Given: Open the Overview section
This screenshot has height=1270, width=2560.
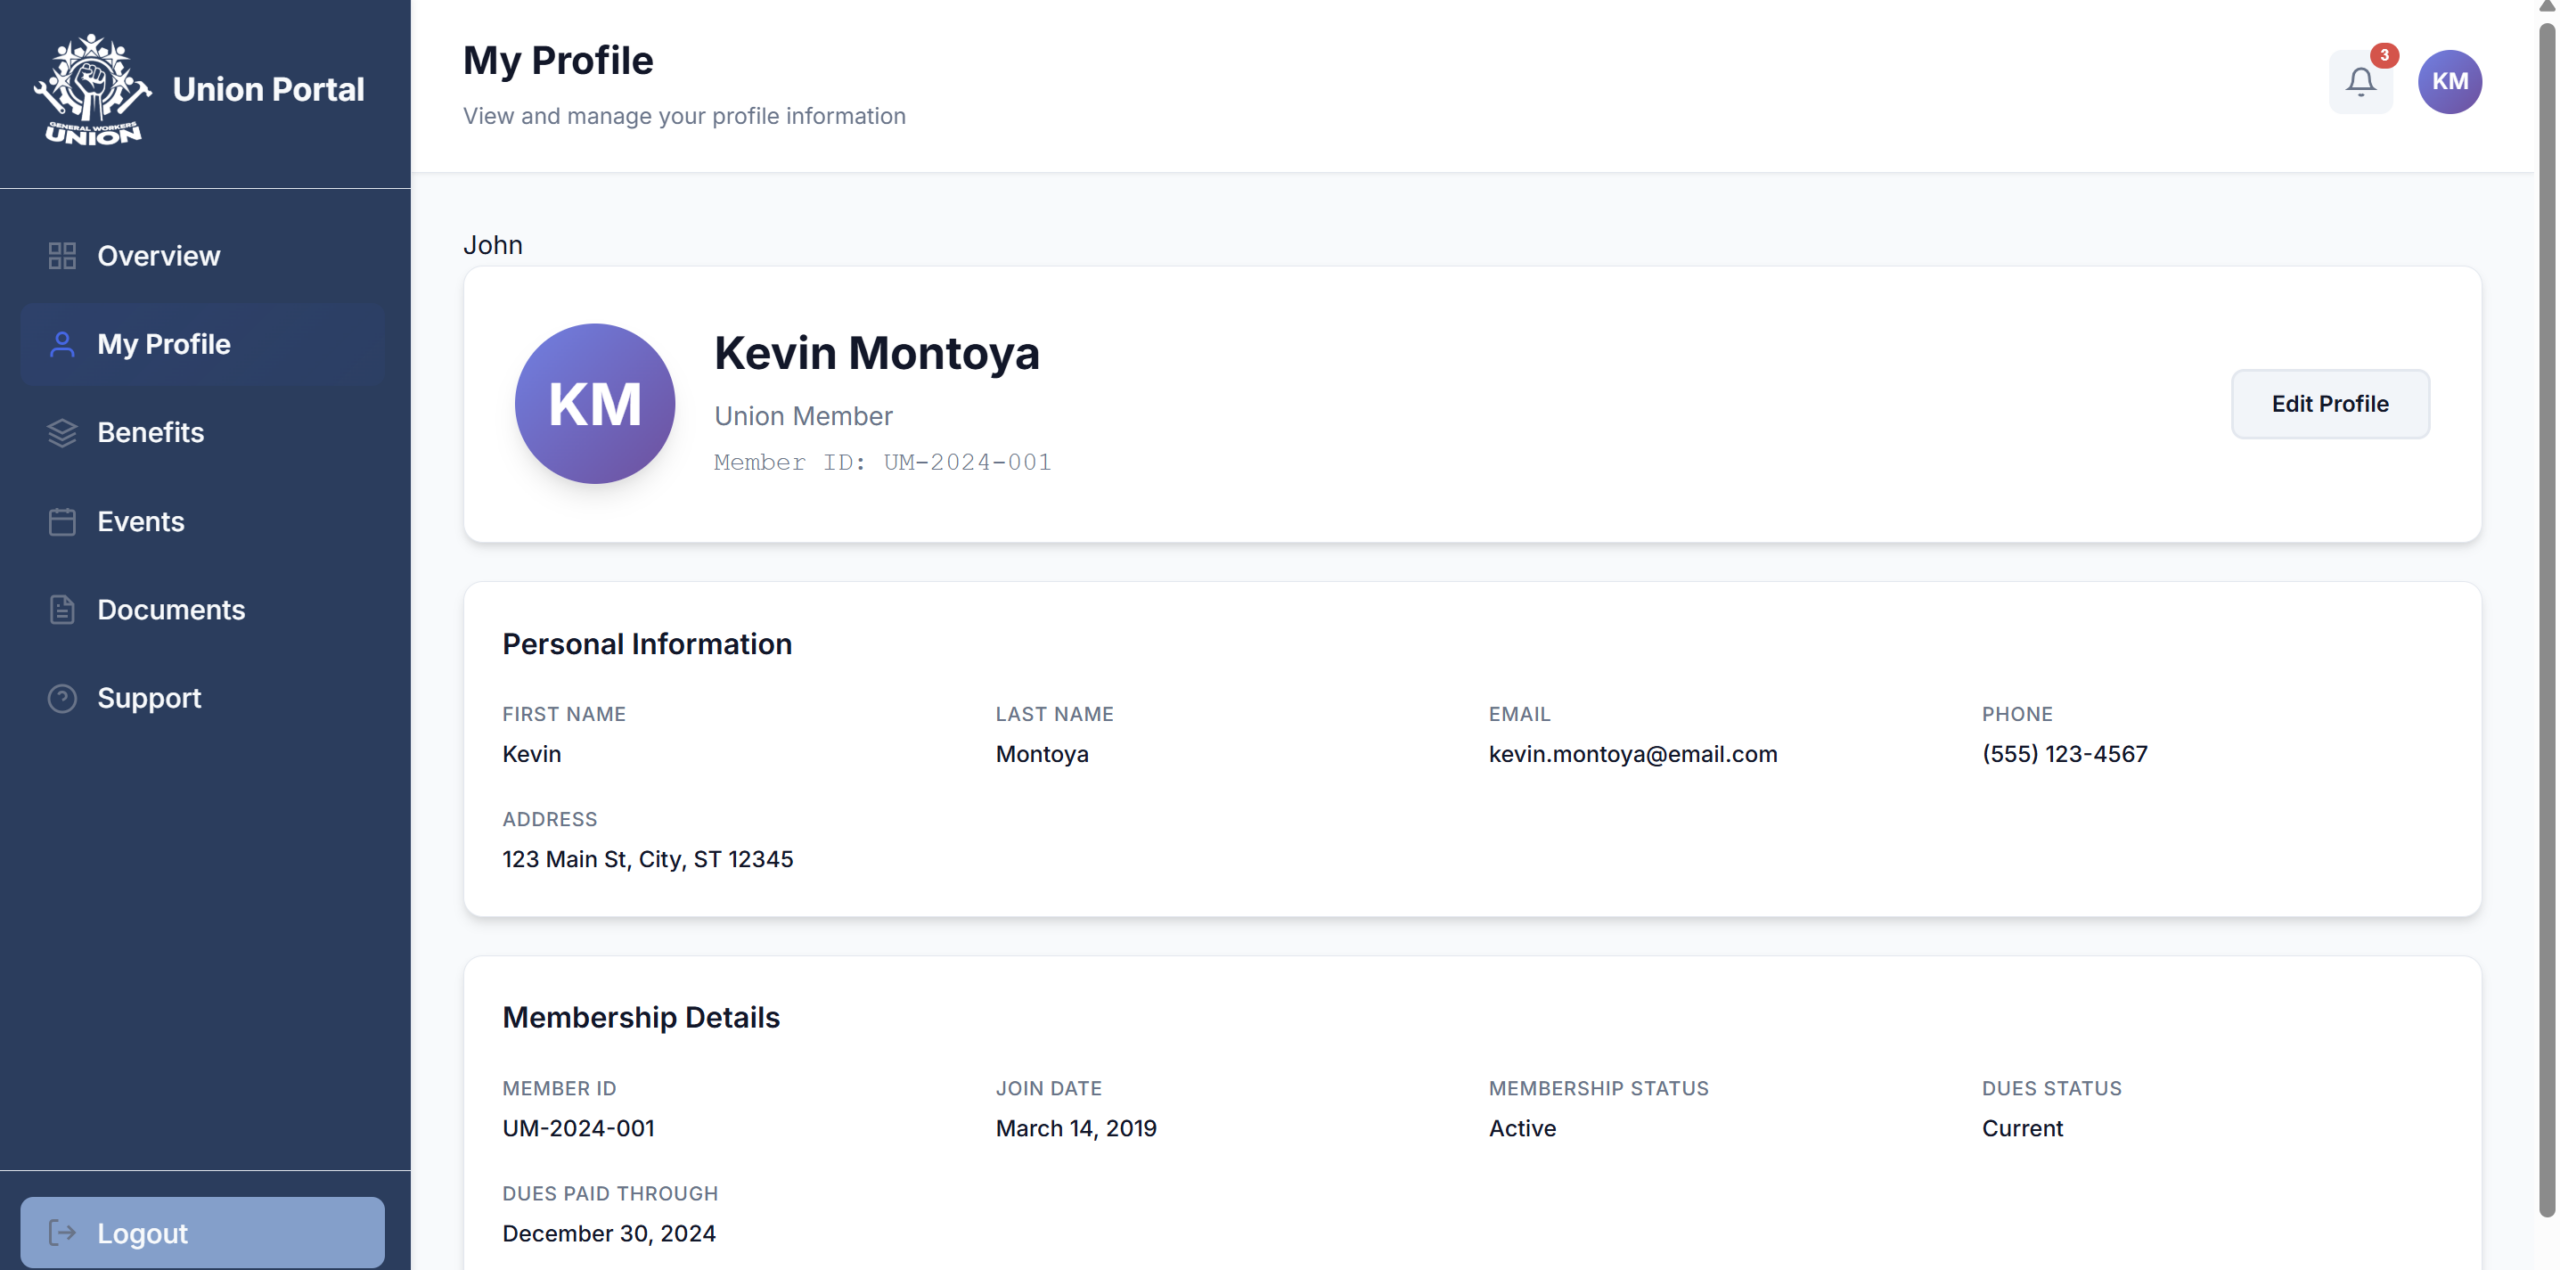Looking at the screenshot, I should pos(159,255).
